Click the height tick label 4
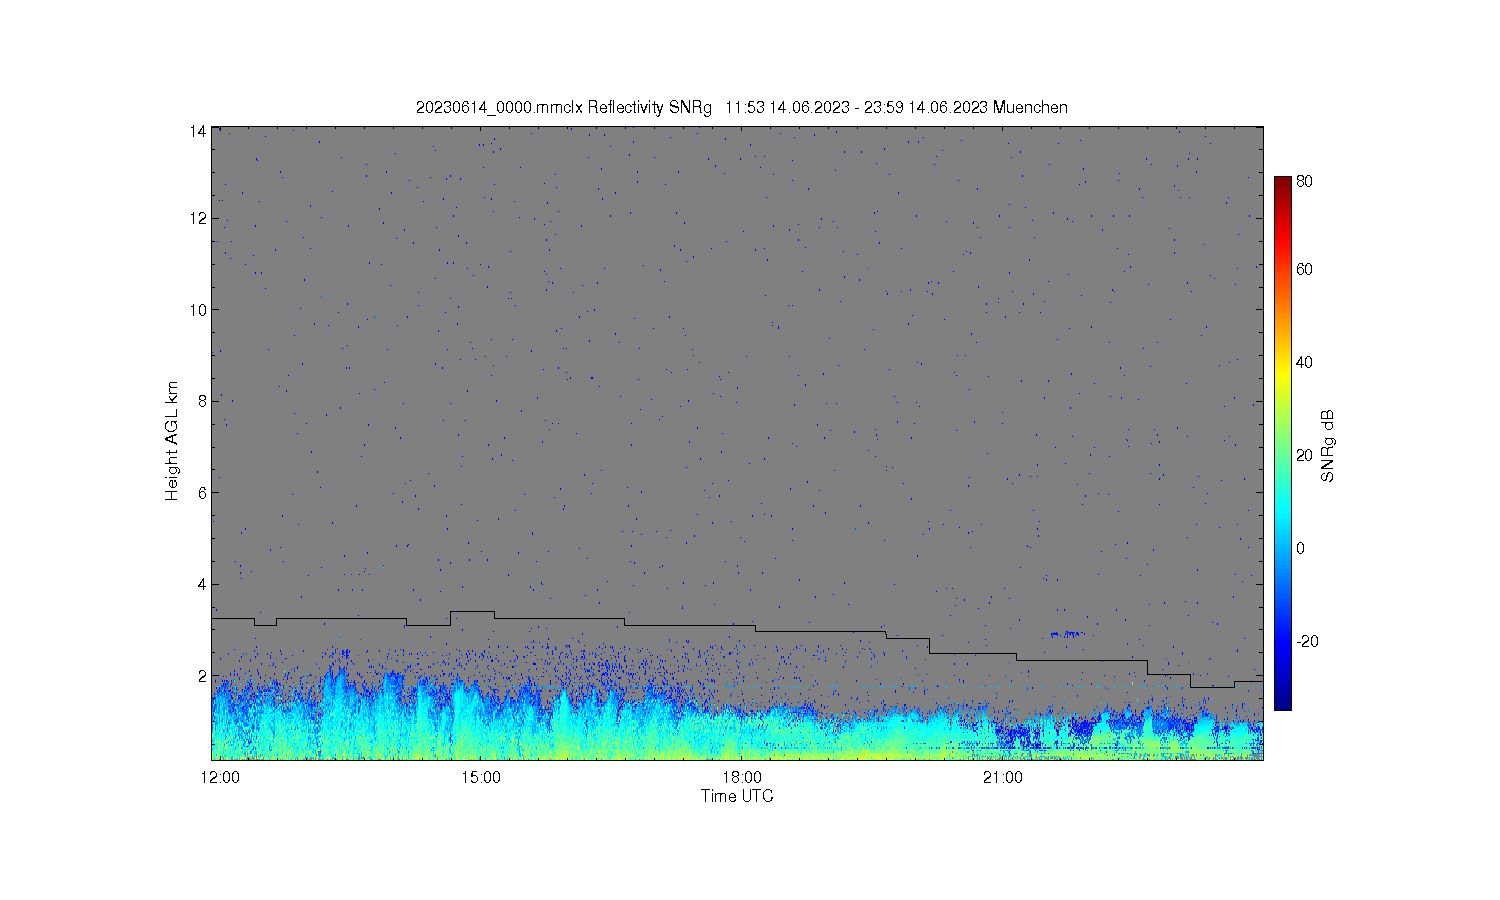The height and width of the screenshot is (900, 1500). (x=202, y=584)
